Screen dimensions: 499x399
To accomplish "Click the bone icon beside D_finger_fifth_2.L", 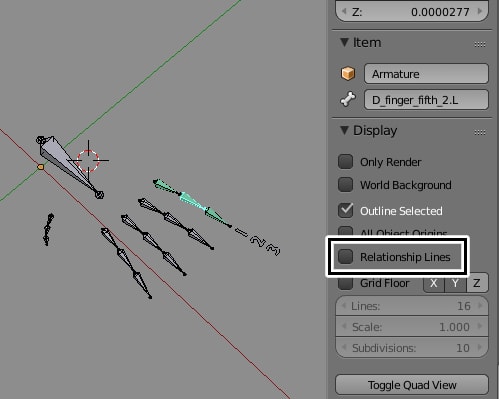I will [x=348, y=99].
